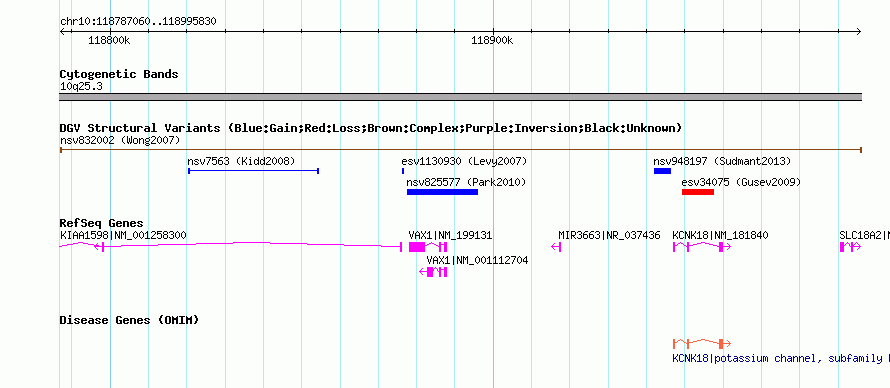Select the SLC18A2 gene glyph
This screenshot has height=388, width=890.
pos(850,247)
